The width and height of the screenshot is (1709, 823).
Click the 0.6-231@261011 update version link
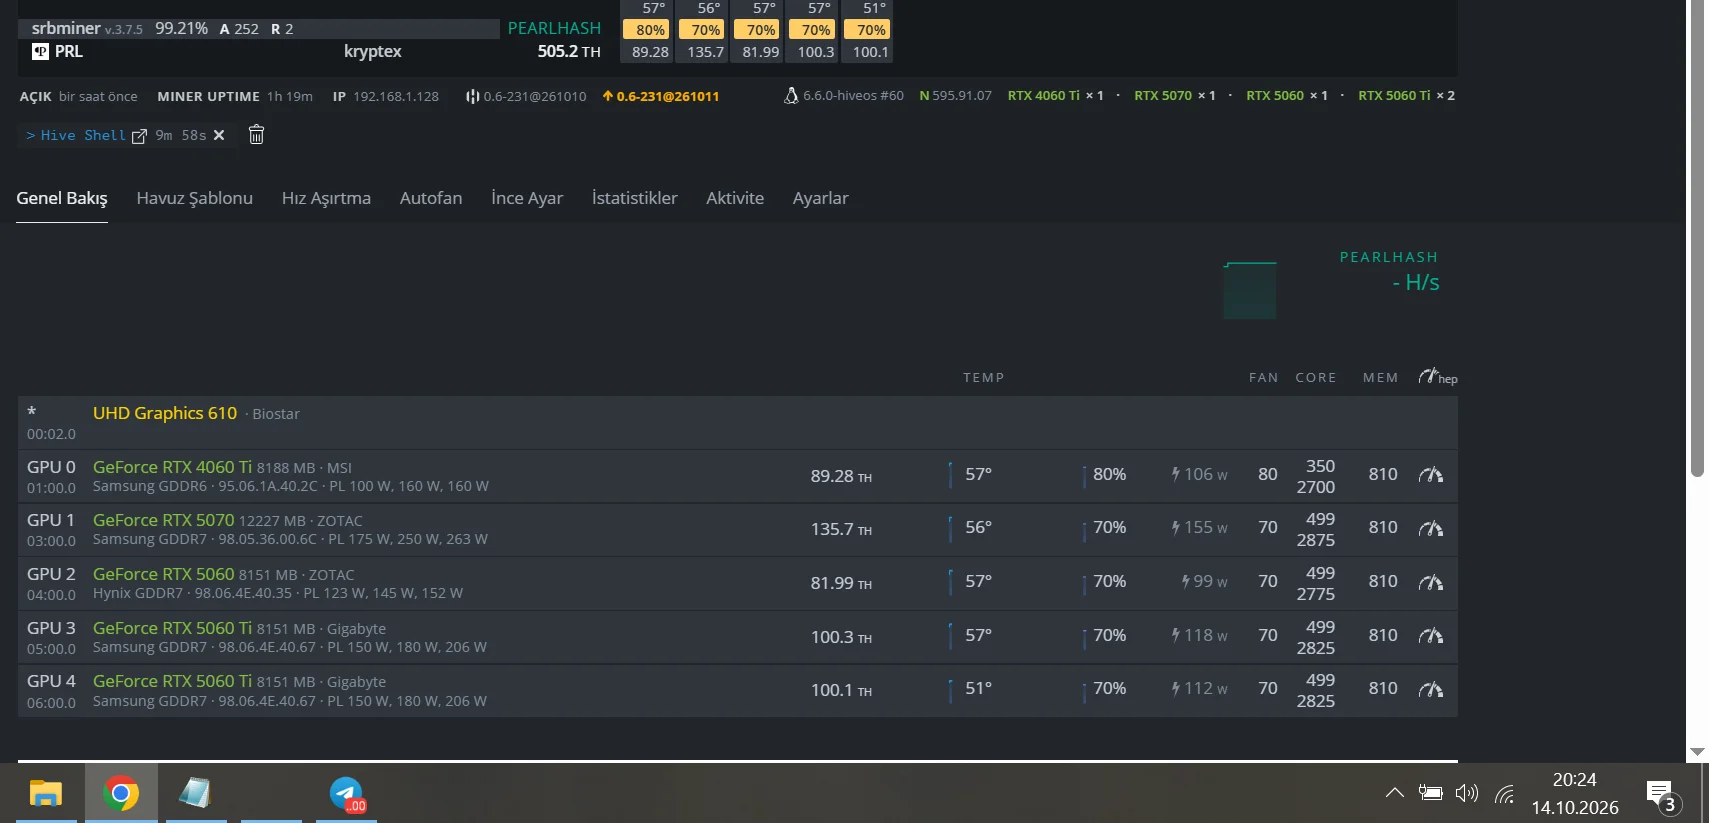coord(660,96)
